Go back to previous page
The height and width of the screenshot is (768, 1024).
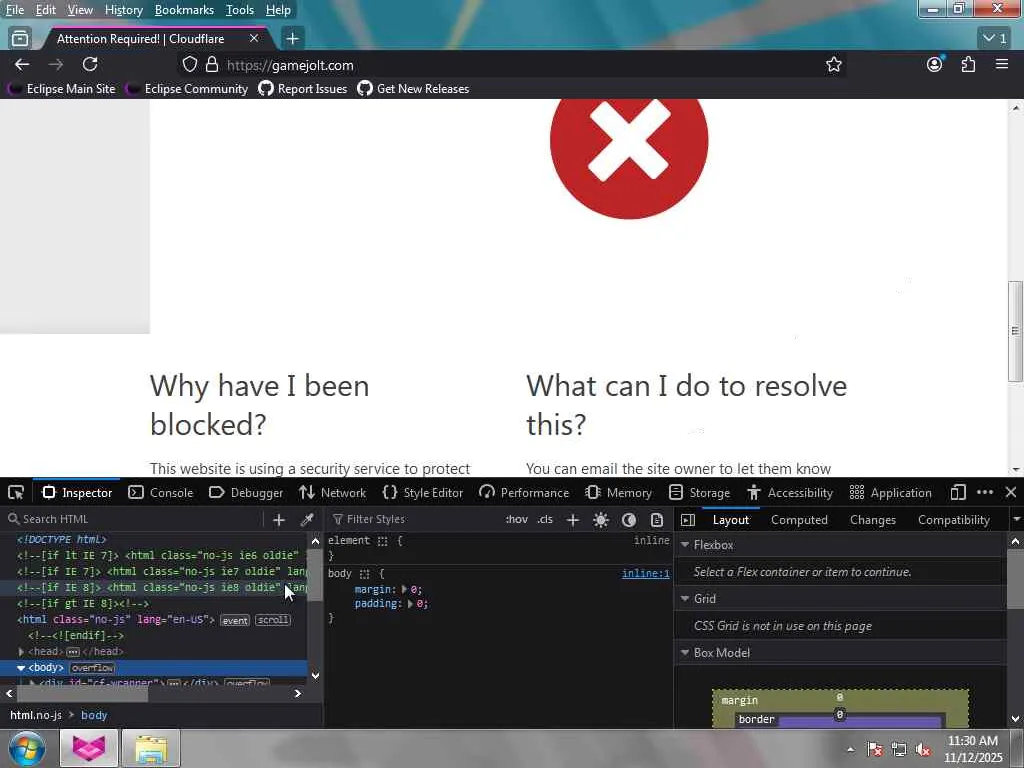(22, 65)
